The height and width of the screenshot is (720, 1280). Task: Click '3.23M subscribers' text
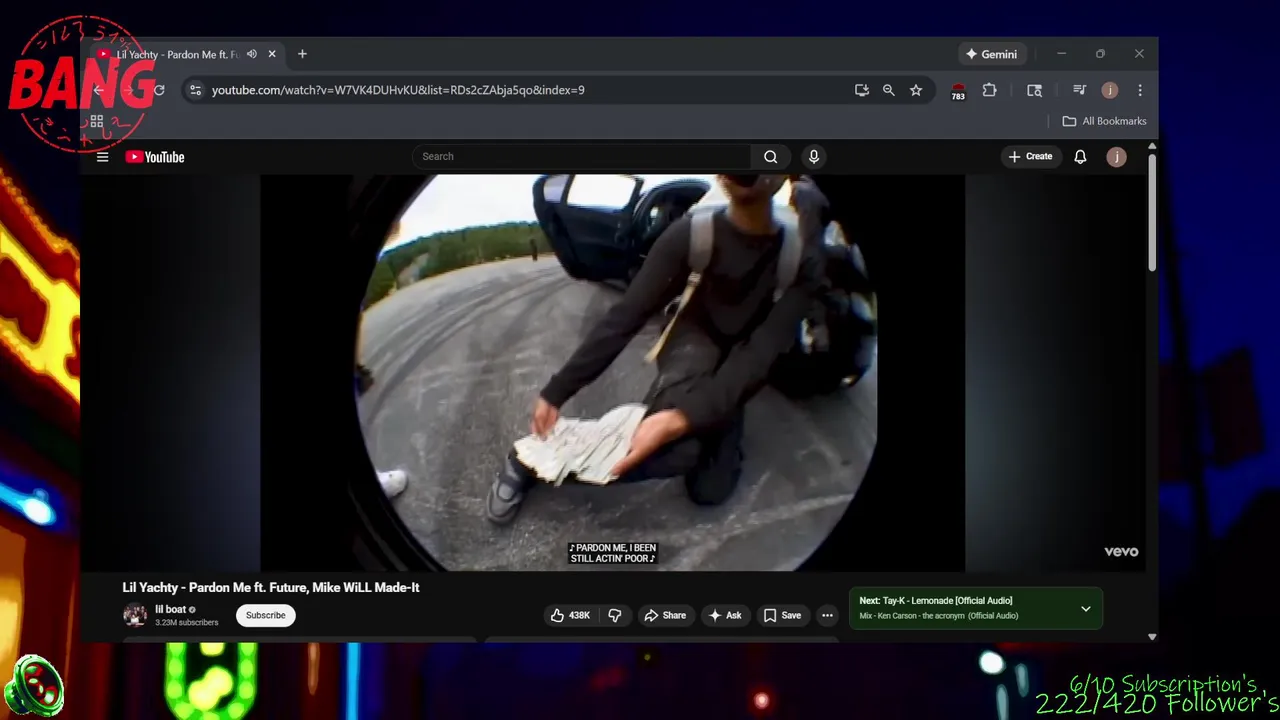coord(186,623)
